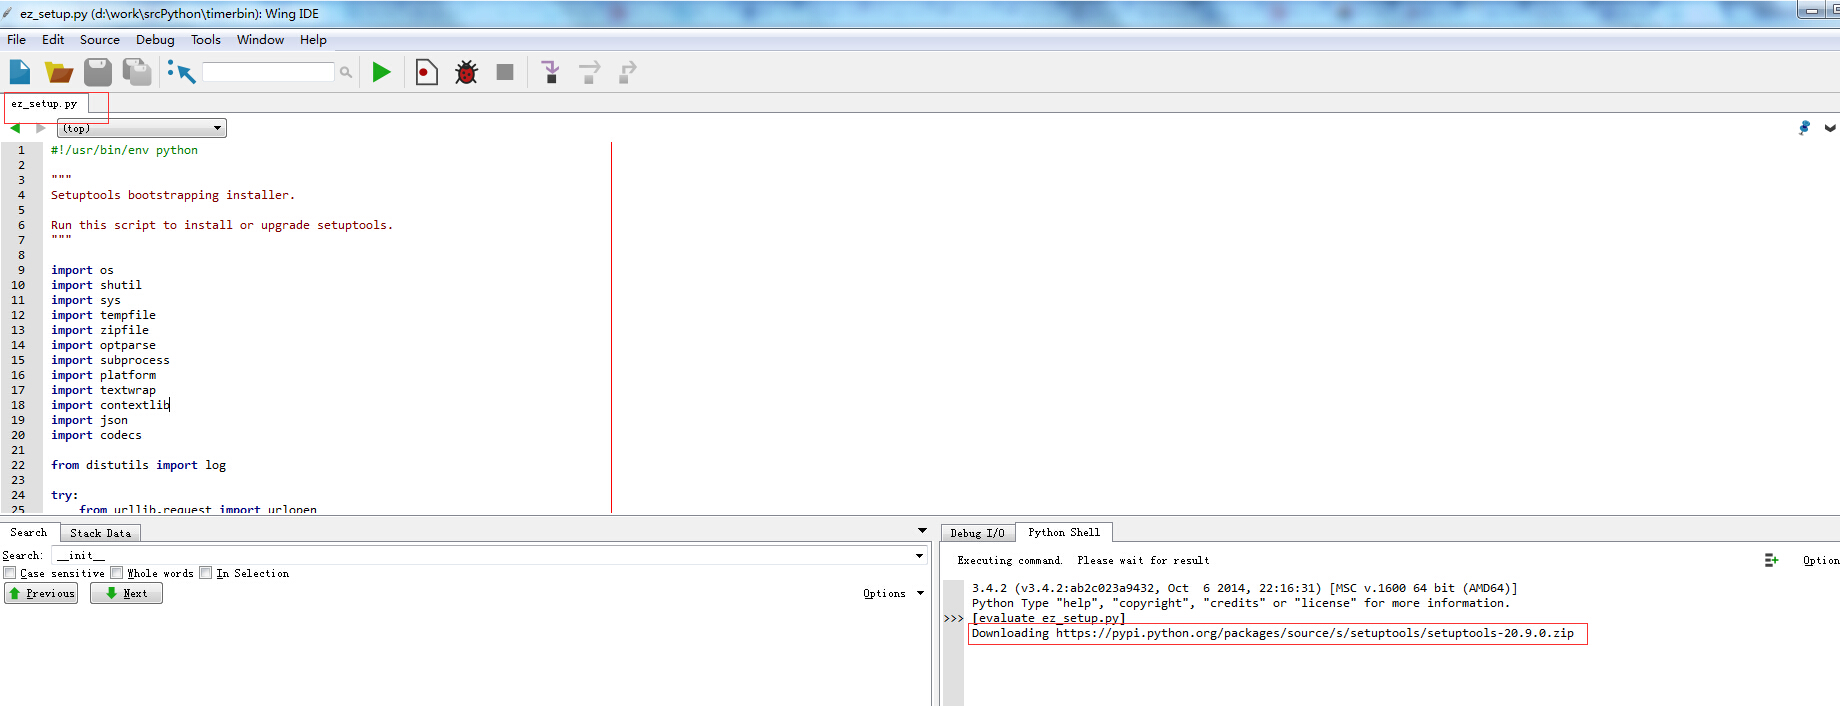The height and width of the screenshot is (706, 1840).
Task: Click the Step Out arrow icon
Action: click(627, 72)
